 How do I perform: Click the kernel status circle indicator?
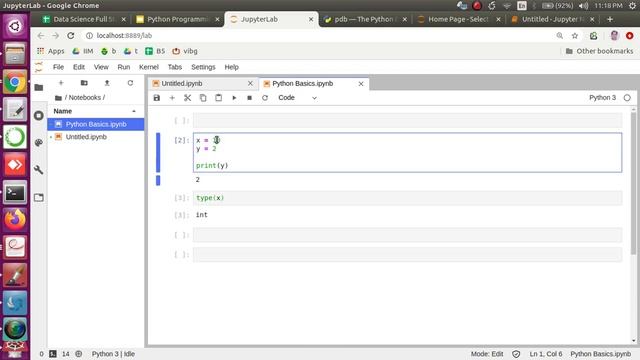click(627, 98)
